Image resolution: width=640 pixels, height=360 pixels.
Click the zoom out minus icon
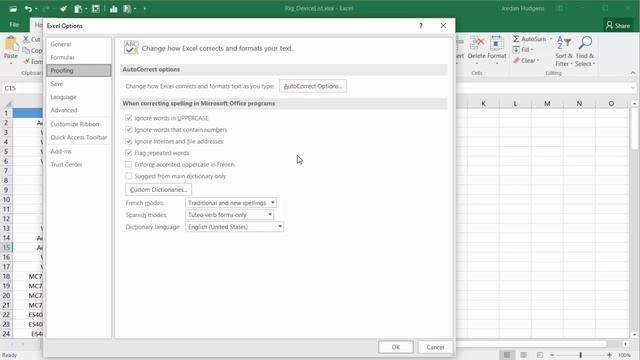coord(552,355)
